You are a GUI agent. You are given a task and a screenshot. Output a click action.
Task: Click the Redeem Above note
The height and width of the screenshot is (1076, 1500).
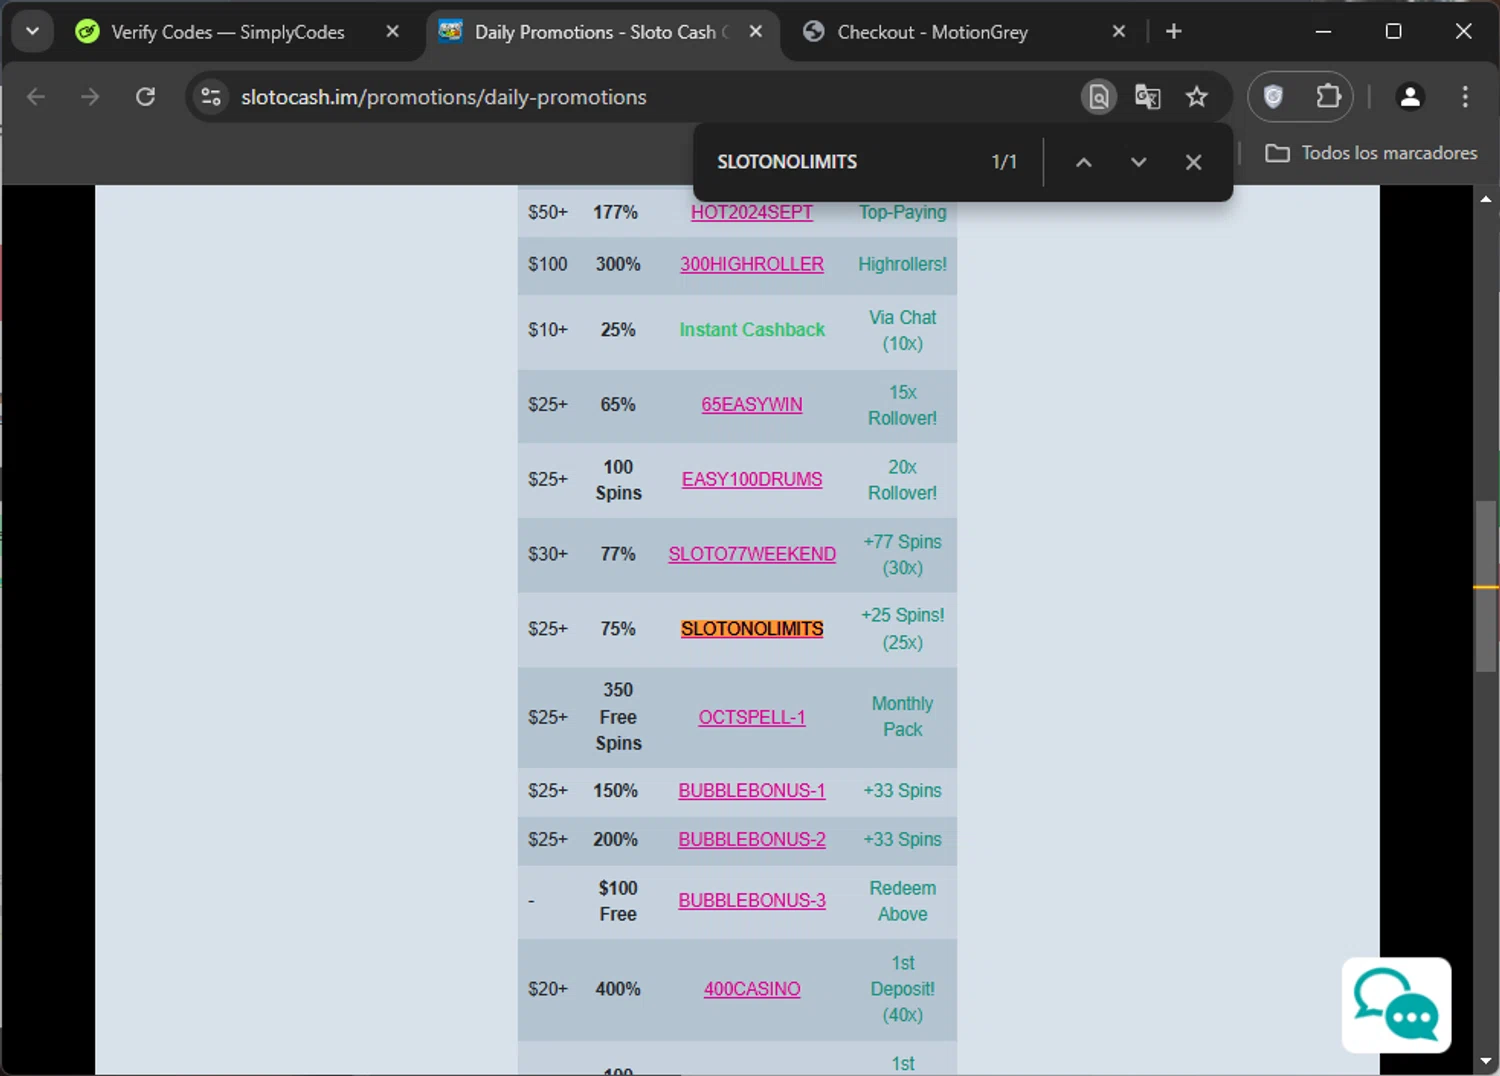(902, 901)
